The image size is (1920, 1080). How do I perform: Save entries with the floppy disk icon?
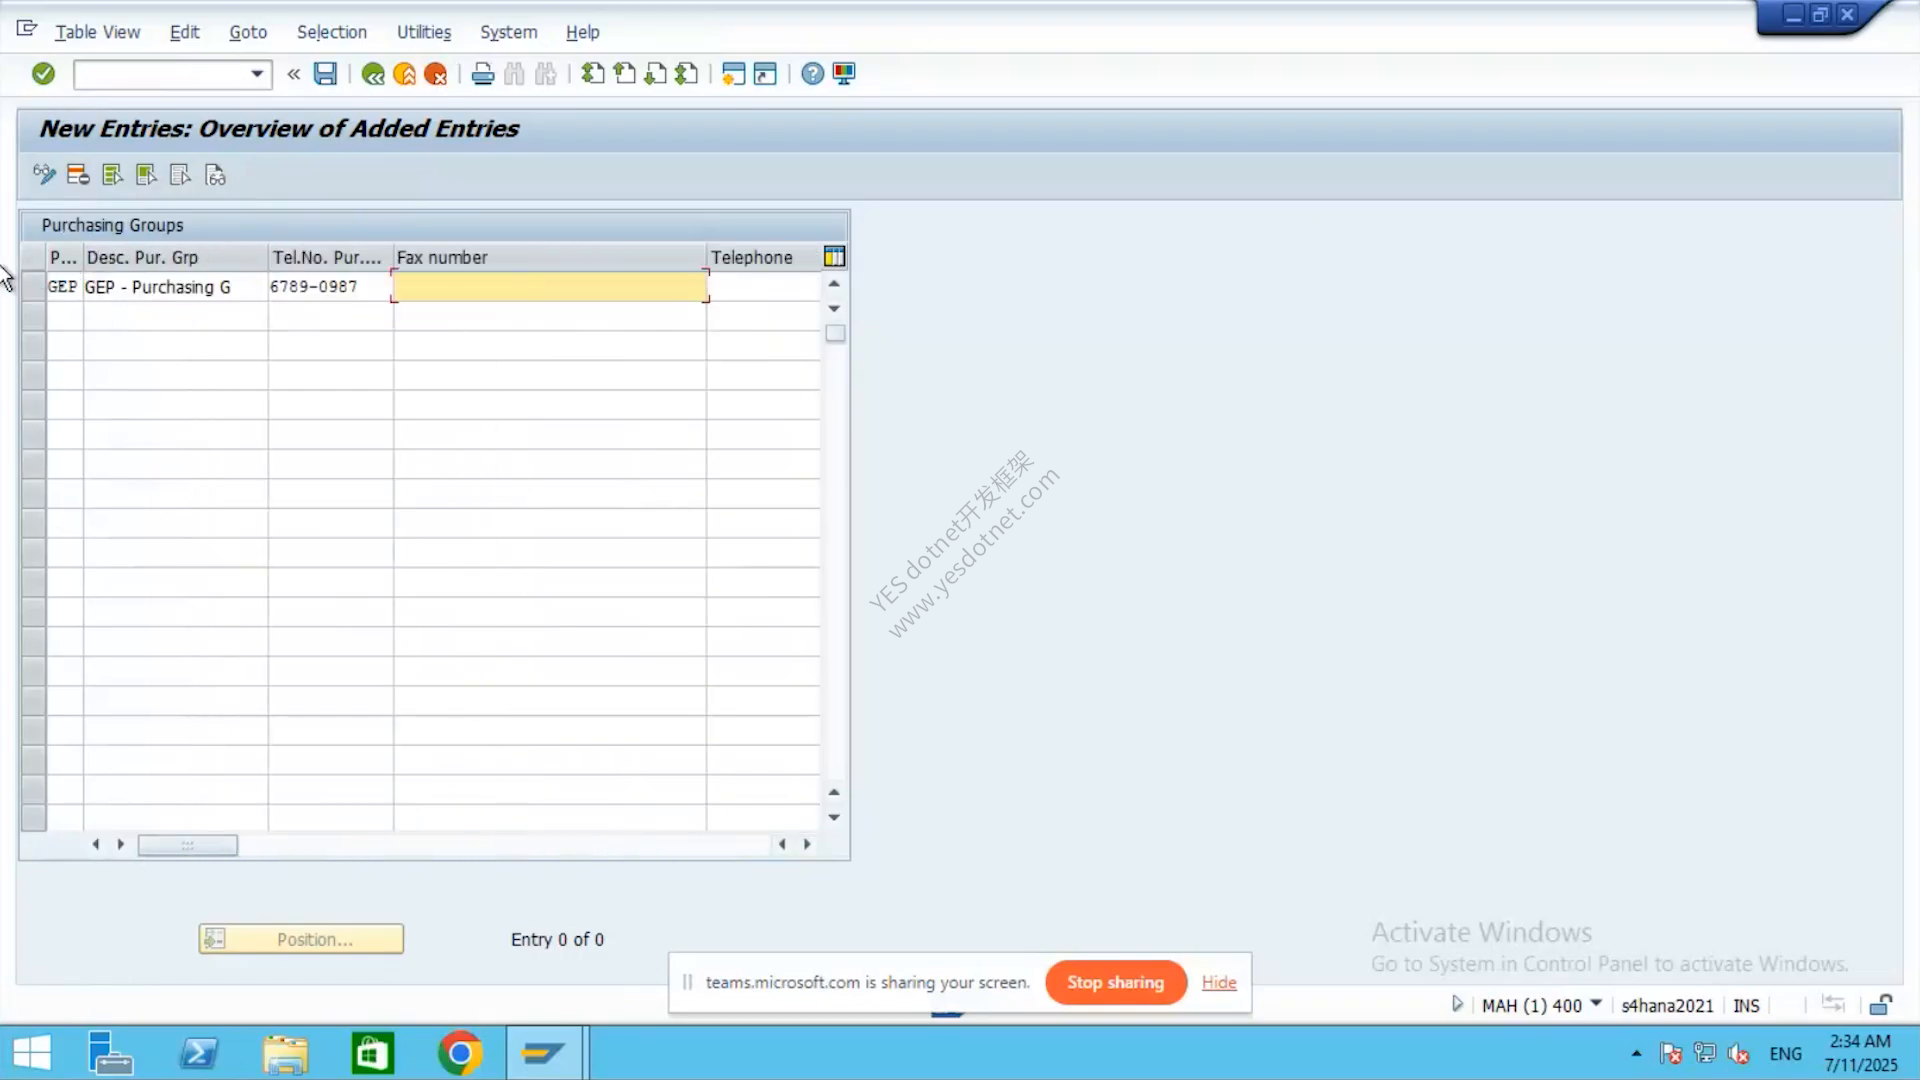click(325, 73)
